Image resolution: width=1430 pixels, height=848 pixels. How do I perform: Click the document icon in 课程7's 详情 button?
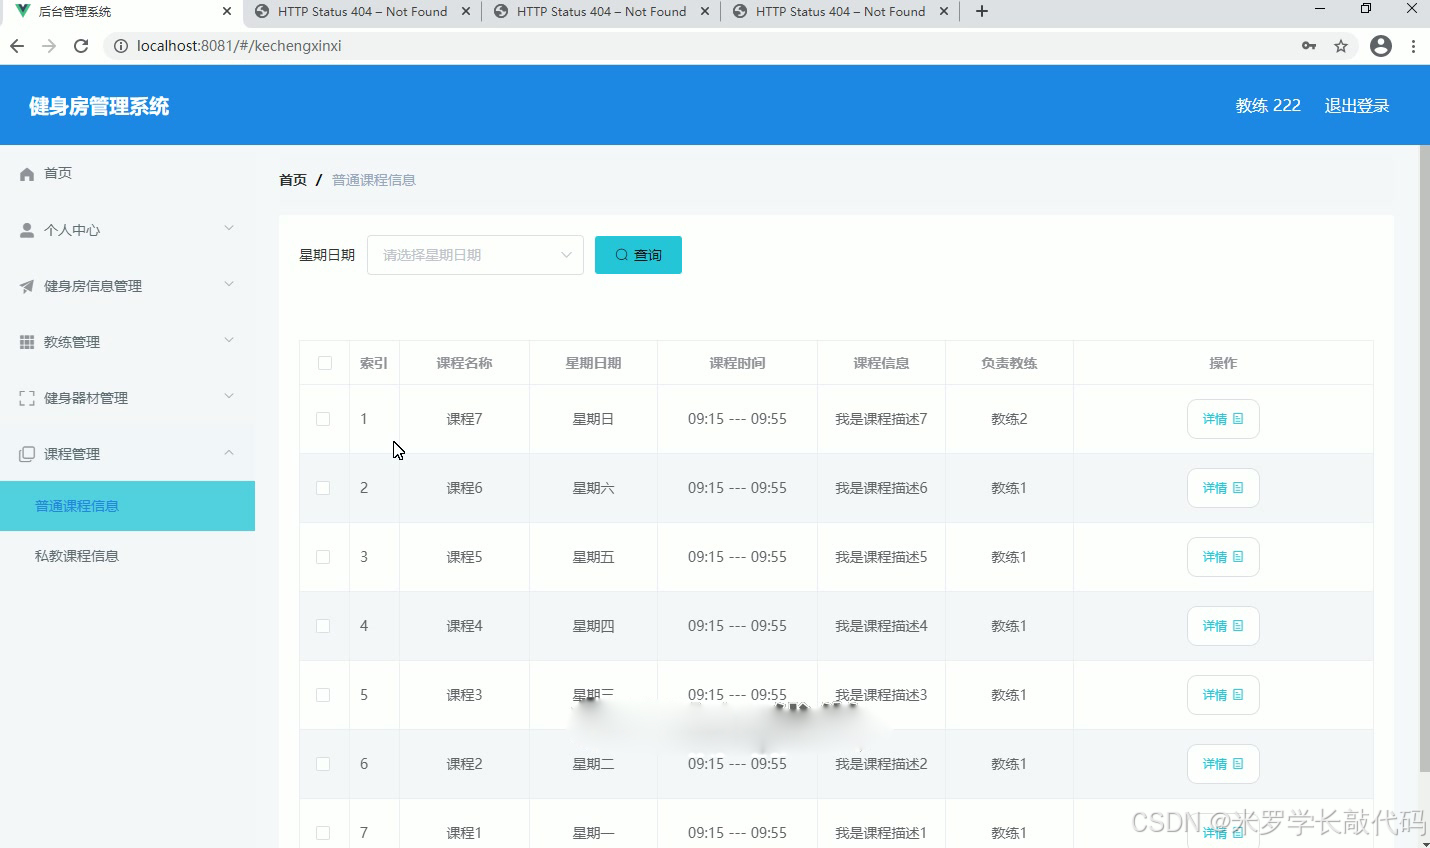pyautogui.click(x=1237, y=419)
